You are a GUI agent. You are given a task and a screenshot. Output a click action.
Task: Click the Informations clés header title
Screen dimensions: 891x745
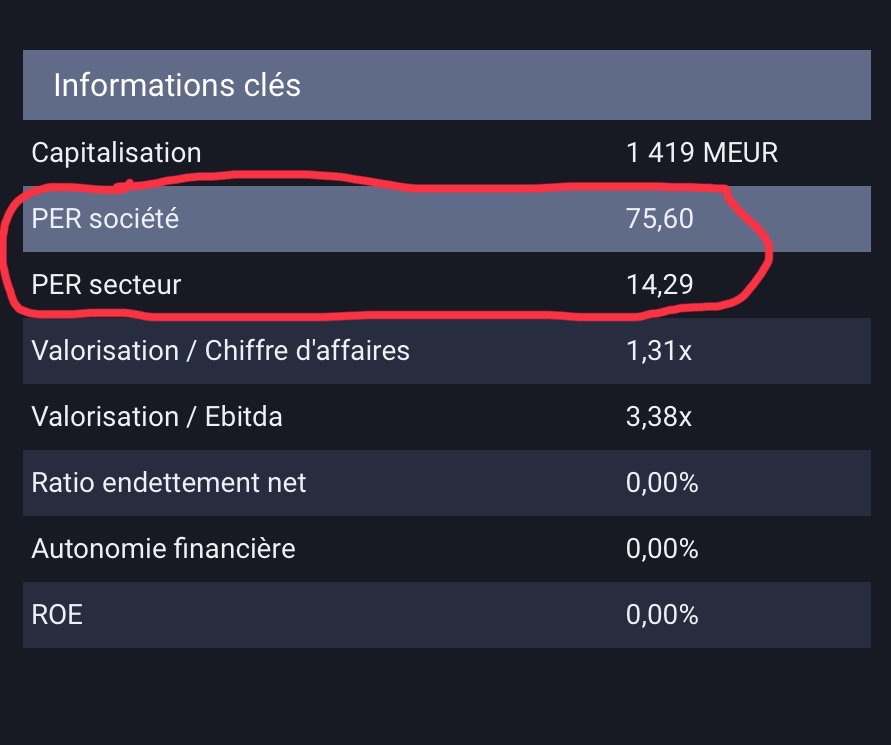[177, 85]
